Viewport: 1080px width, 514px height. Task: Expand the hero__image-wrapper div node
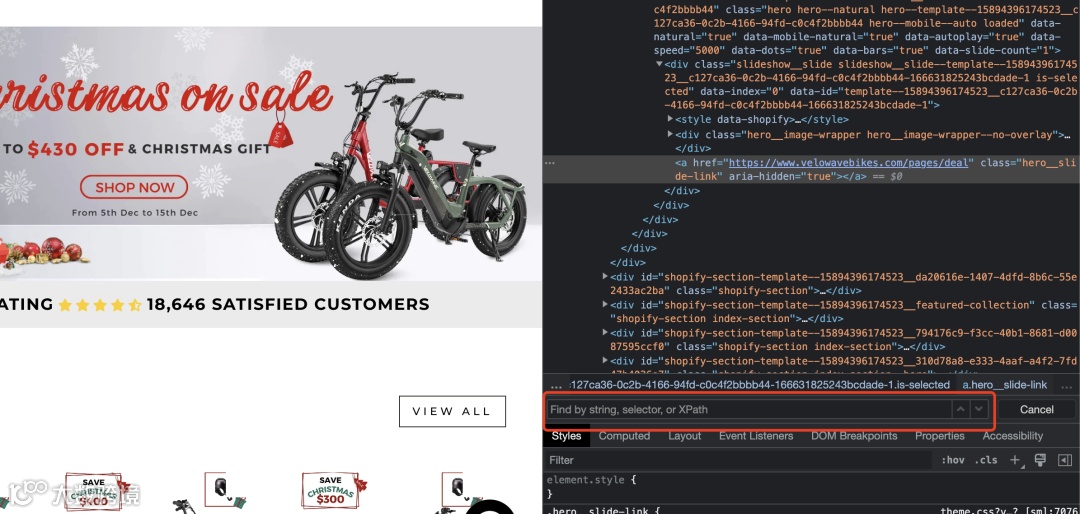pos(670,134)
